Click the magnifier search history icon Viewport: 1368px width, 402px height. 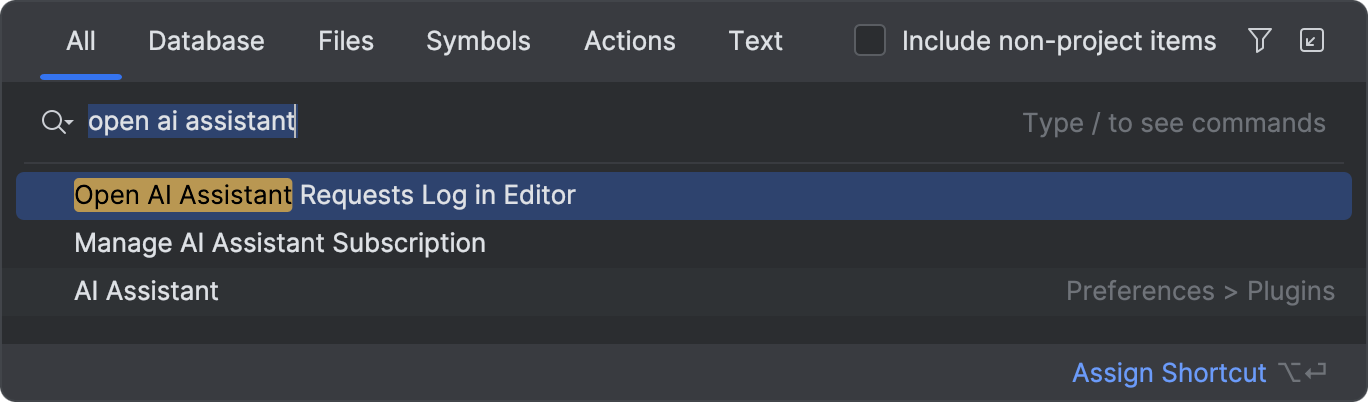point(58,123)
